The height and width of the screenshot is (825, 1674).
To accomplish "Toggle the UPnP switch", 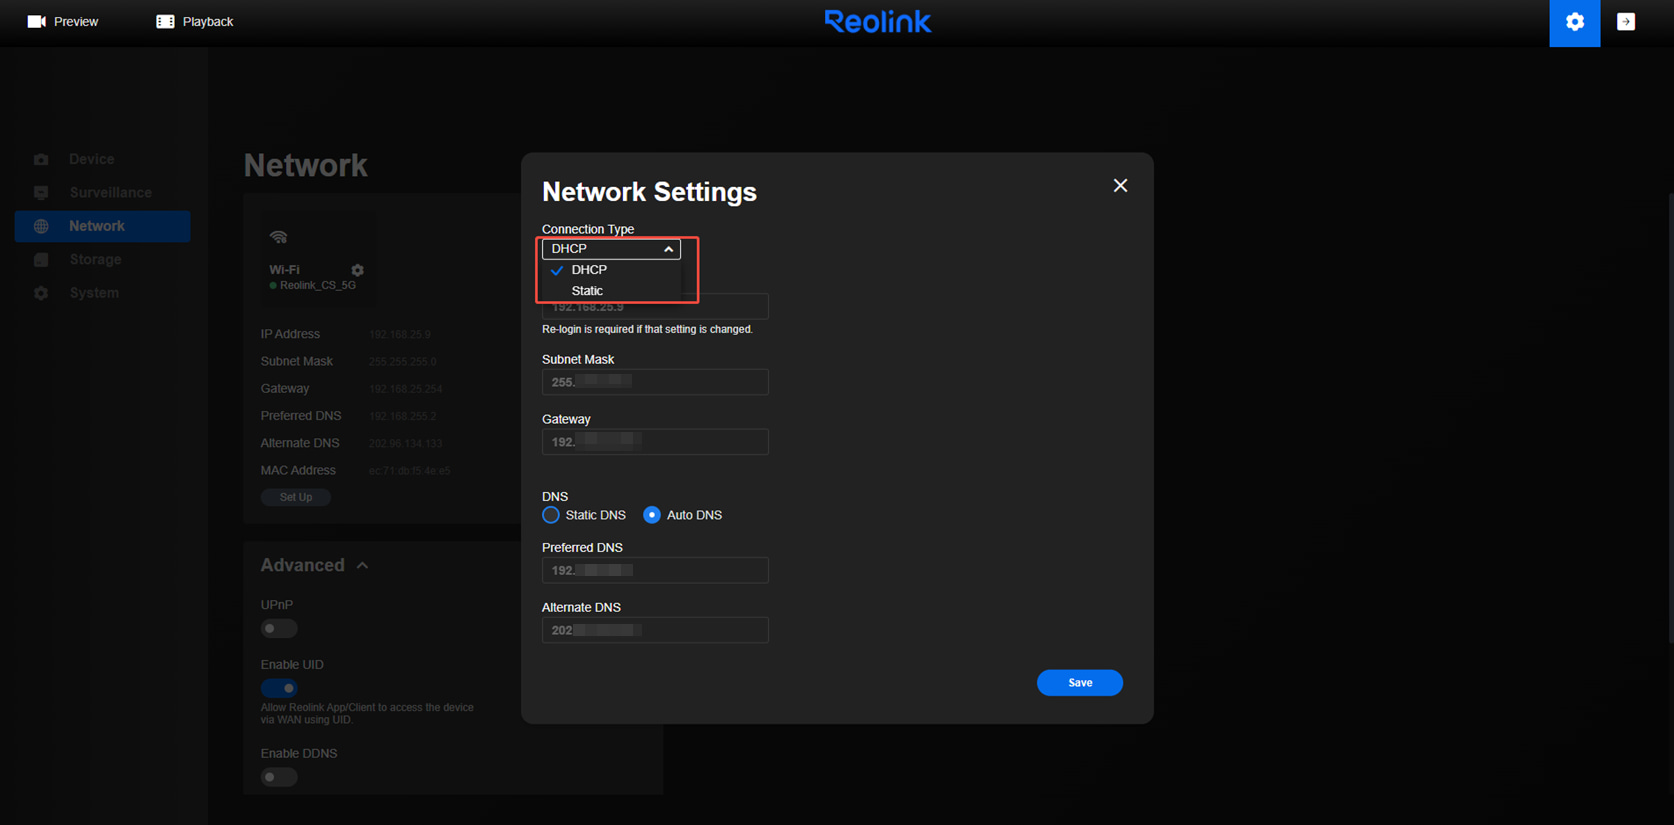I will point(279,628).
